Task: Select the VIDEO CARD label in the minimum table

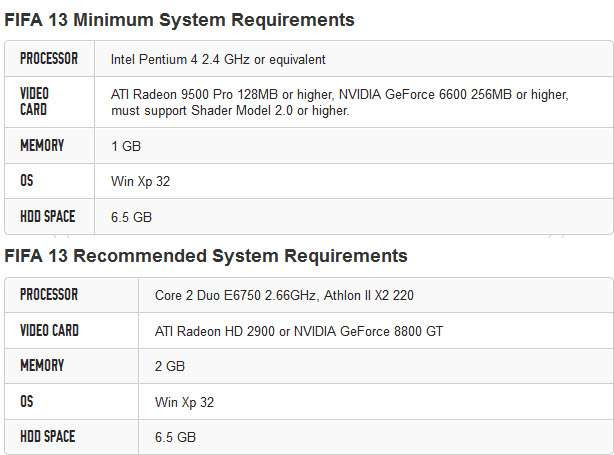Action: 34,101
